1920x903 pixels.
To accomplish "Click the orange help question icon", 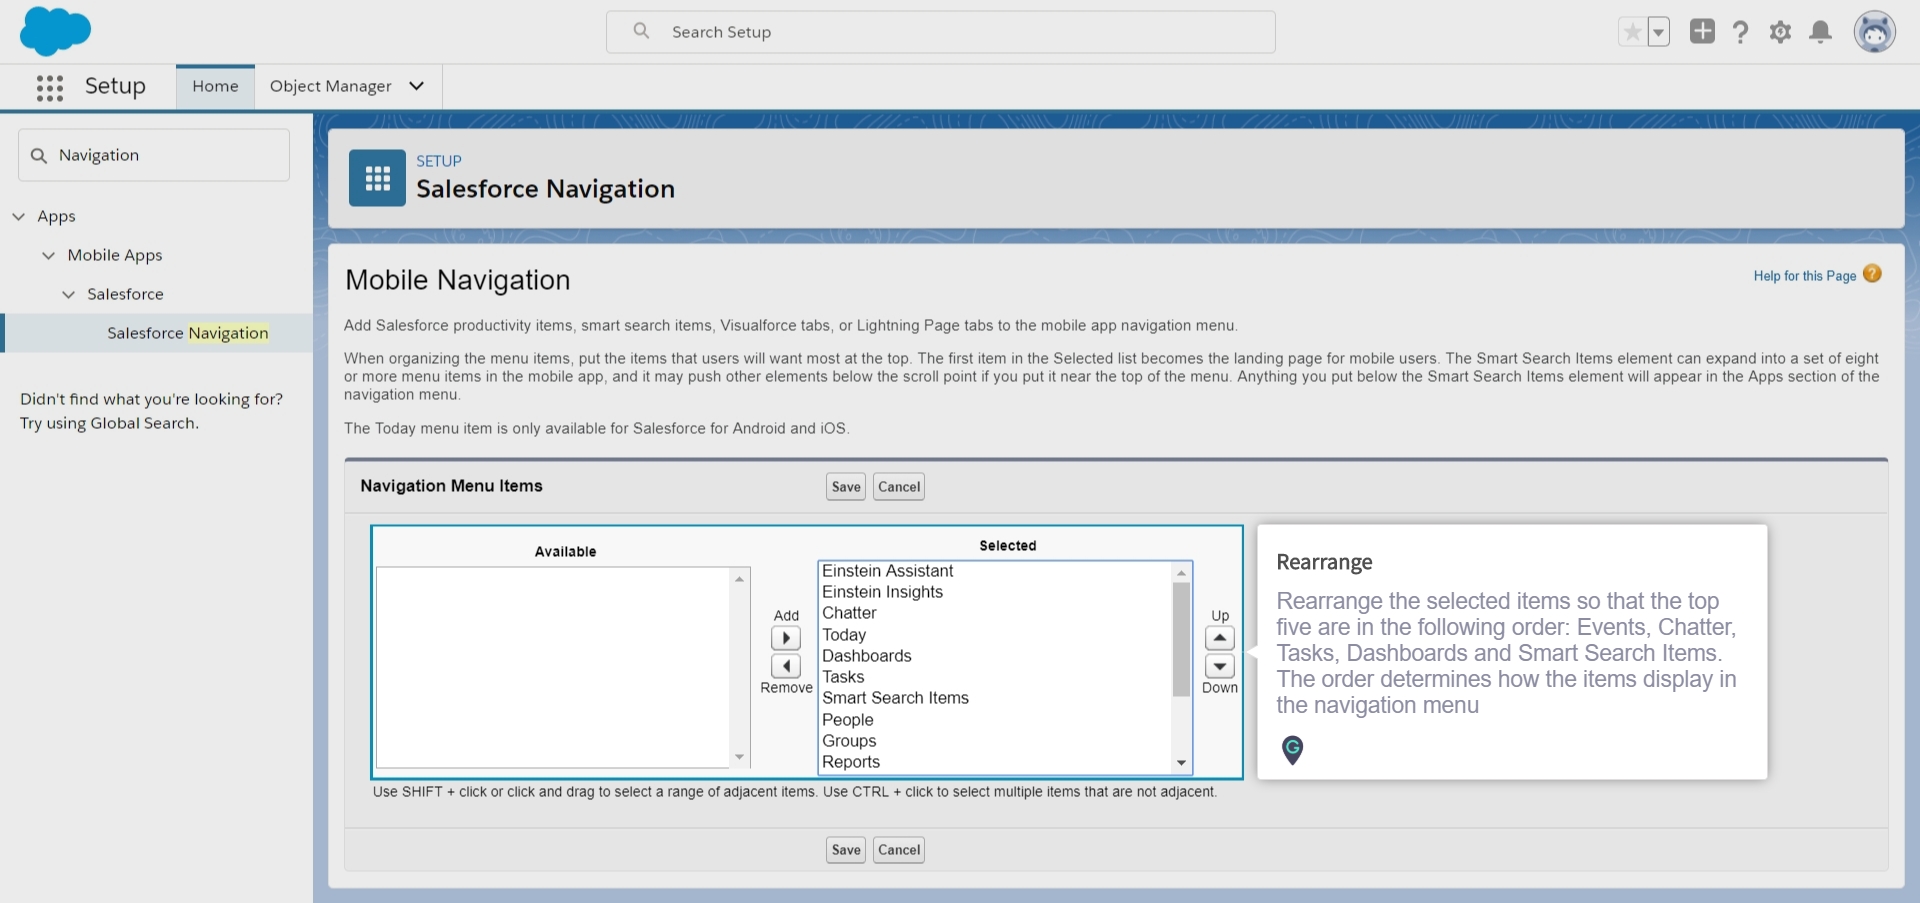I will [1872, 274].
